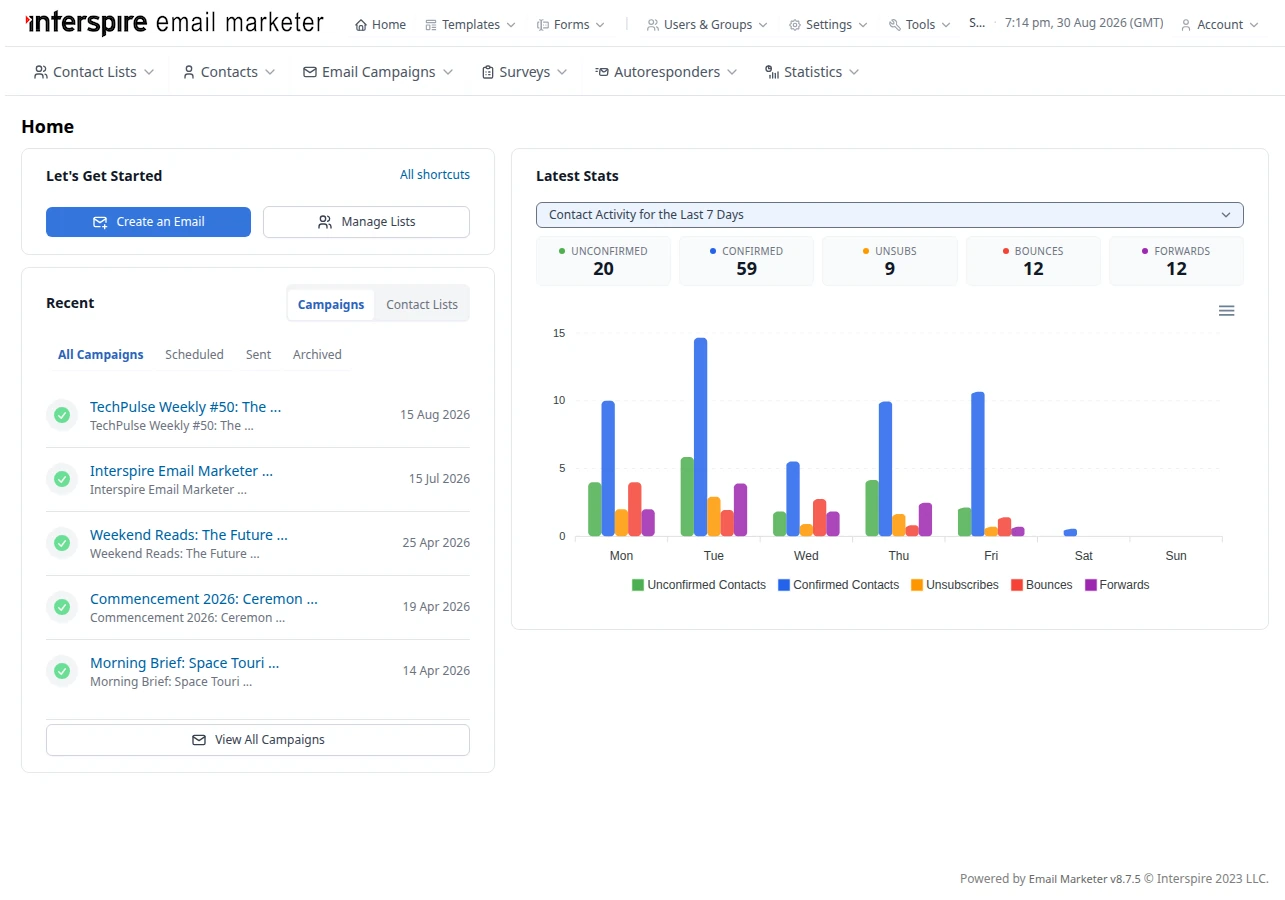Click the UNSUBS 9 stat card
The width and height of the screenshot is (1285, 900).
point(890,261)
